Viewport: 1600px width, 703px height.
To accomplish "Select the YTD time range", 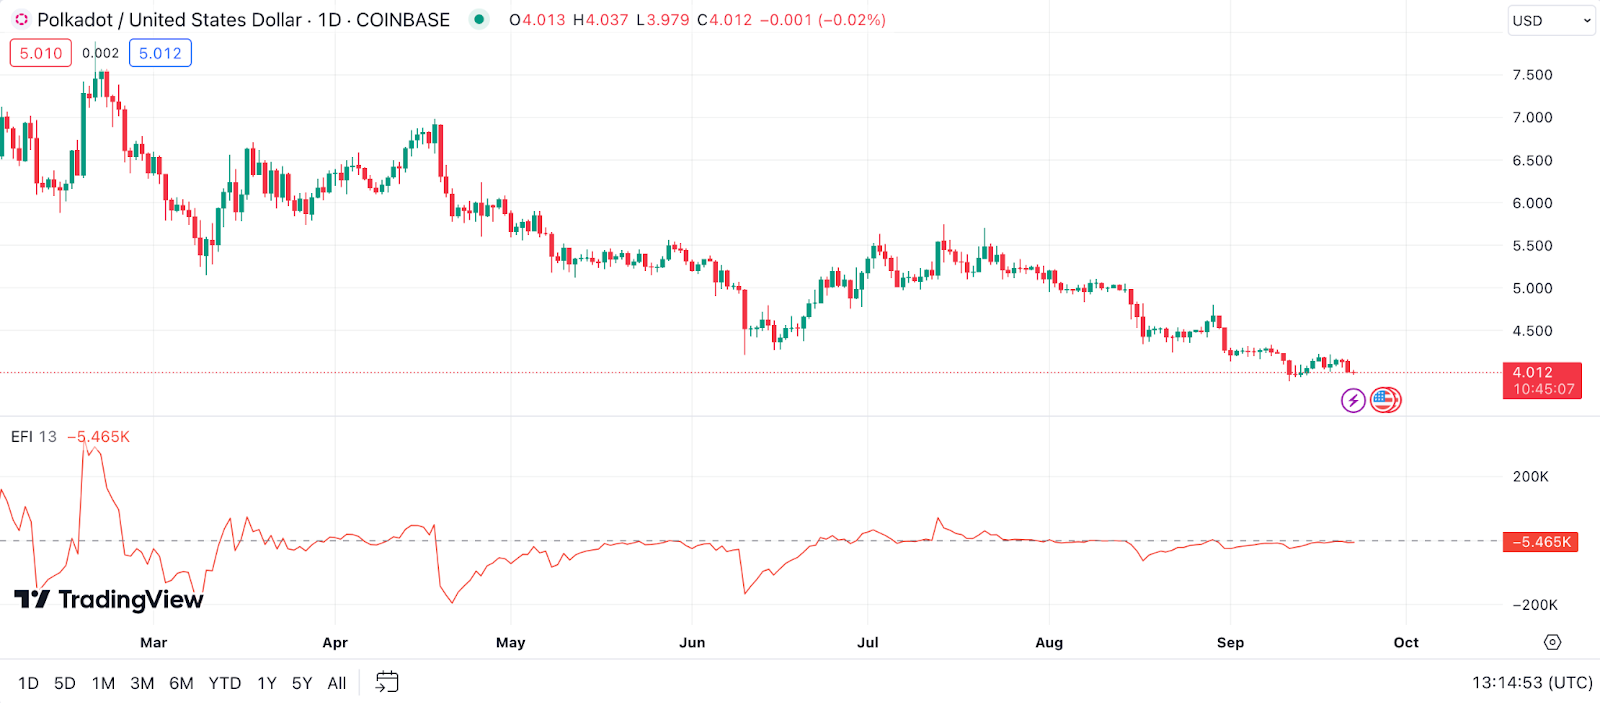I will click(x=225, y=683).
